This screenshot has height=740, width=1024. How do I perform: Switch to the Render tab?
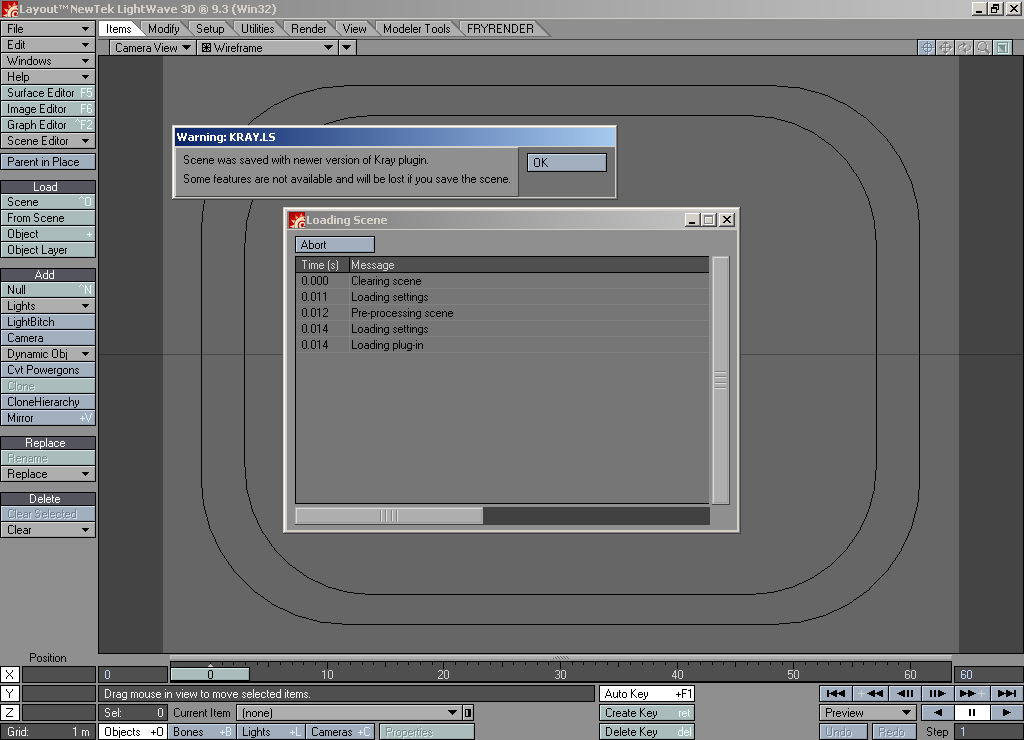308,29
